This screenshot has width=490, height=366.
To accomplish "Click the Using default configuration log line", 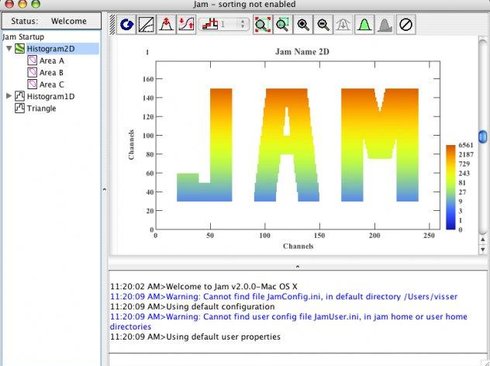I will tap(192, 307).
